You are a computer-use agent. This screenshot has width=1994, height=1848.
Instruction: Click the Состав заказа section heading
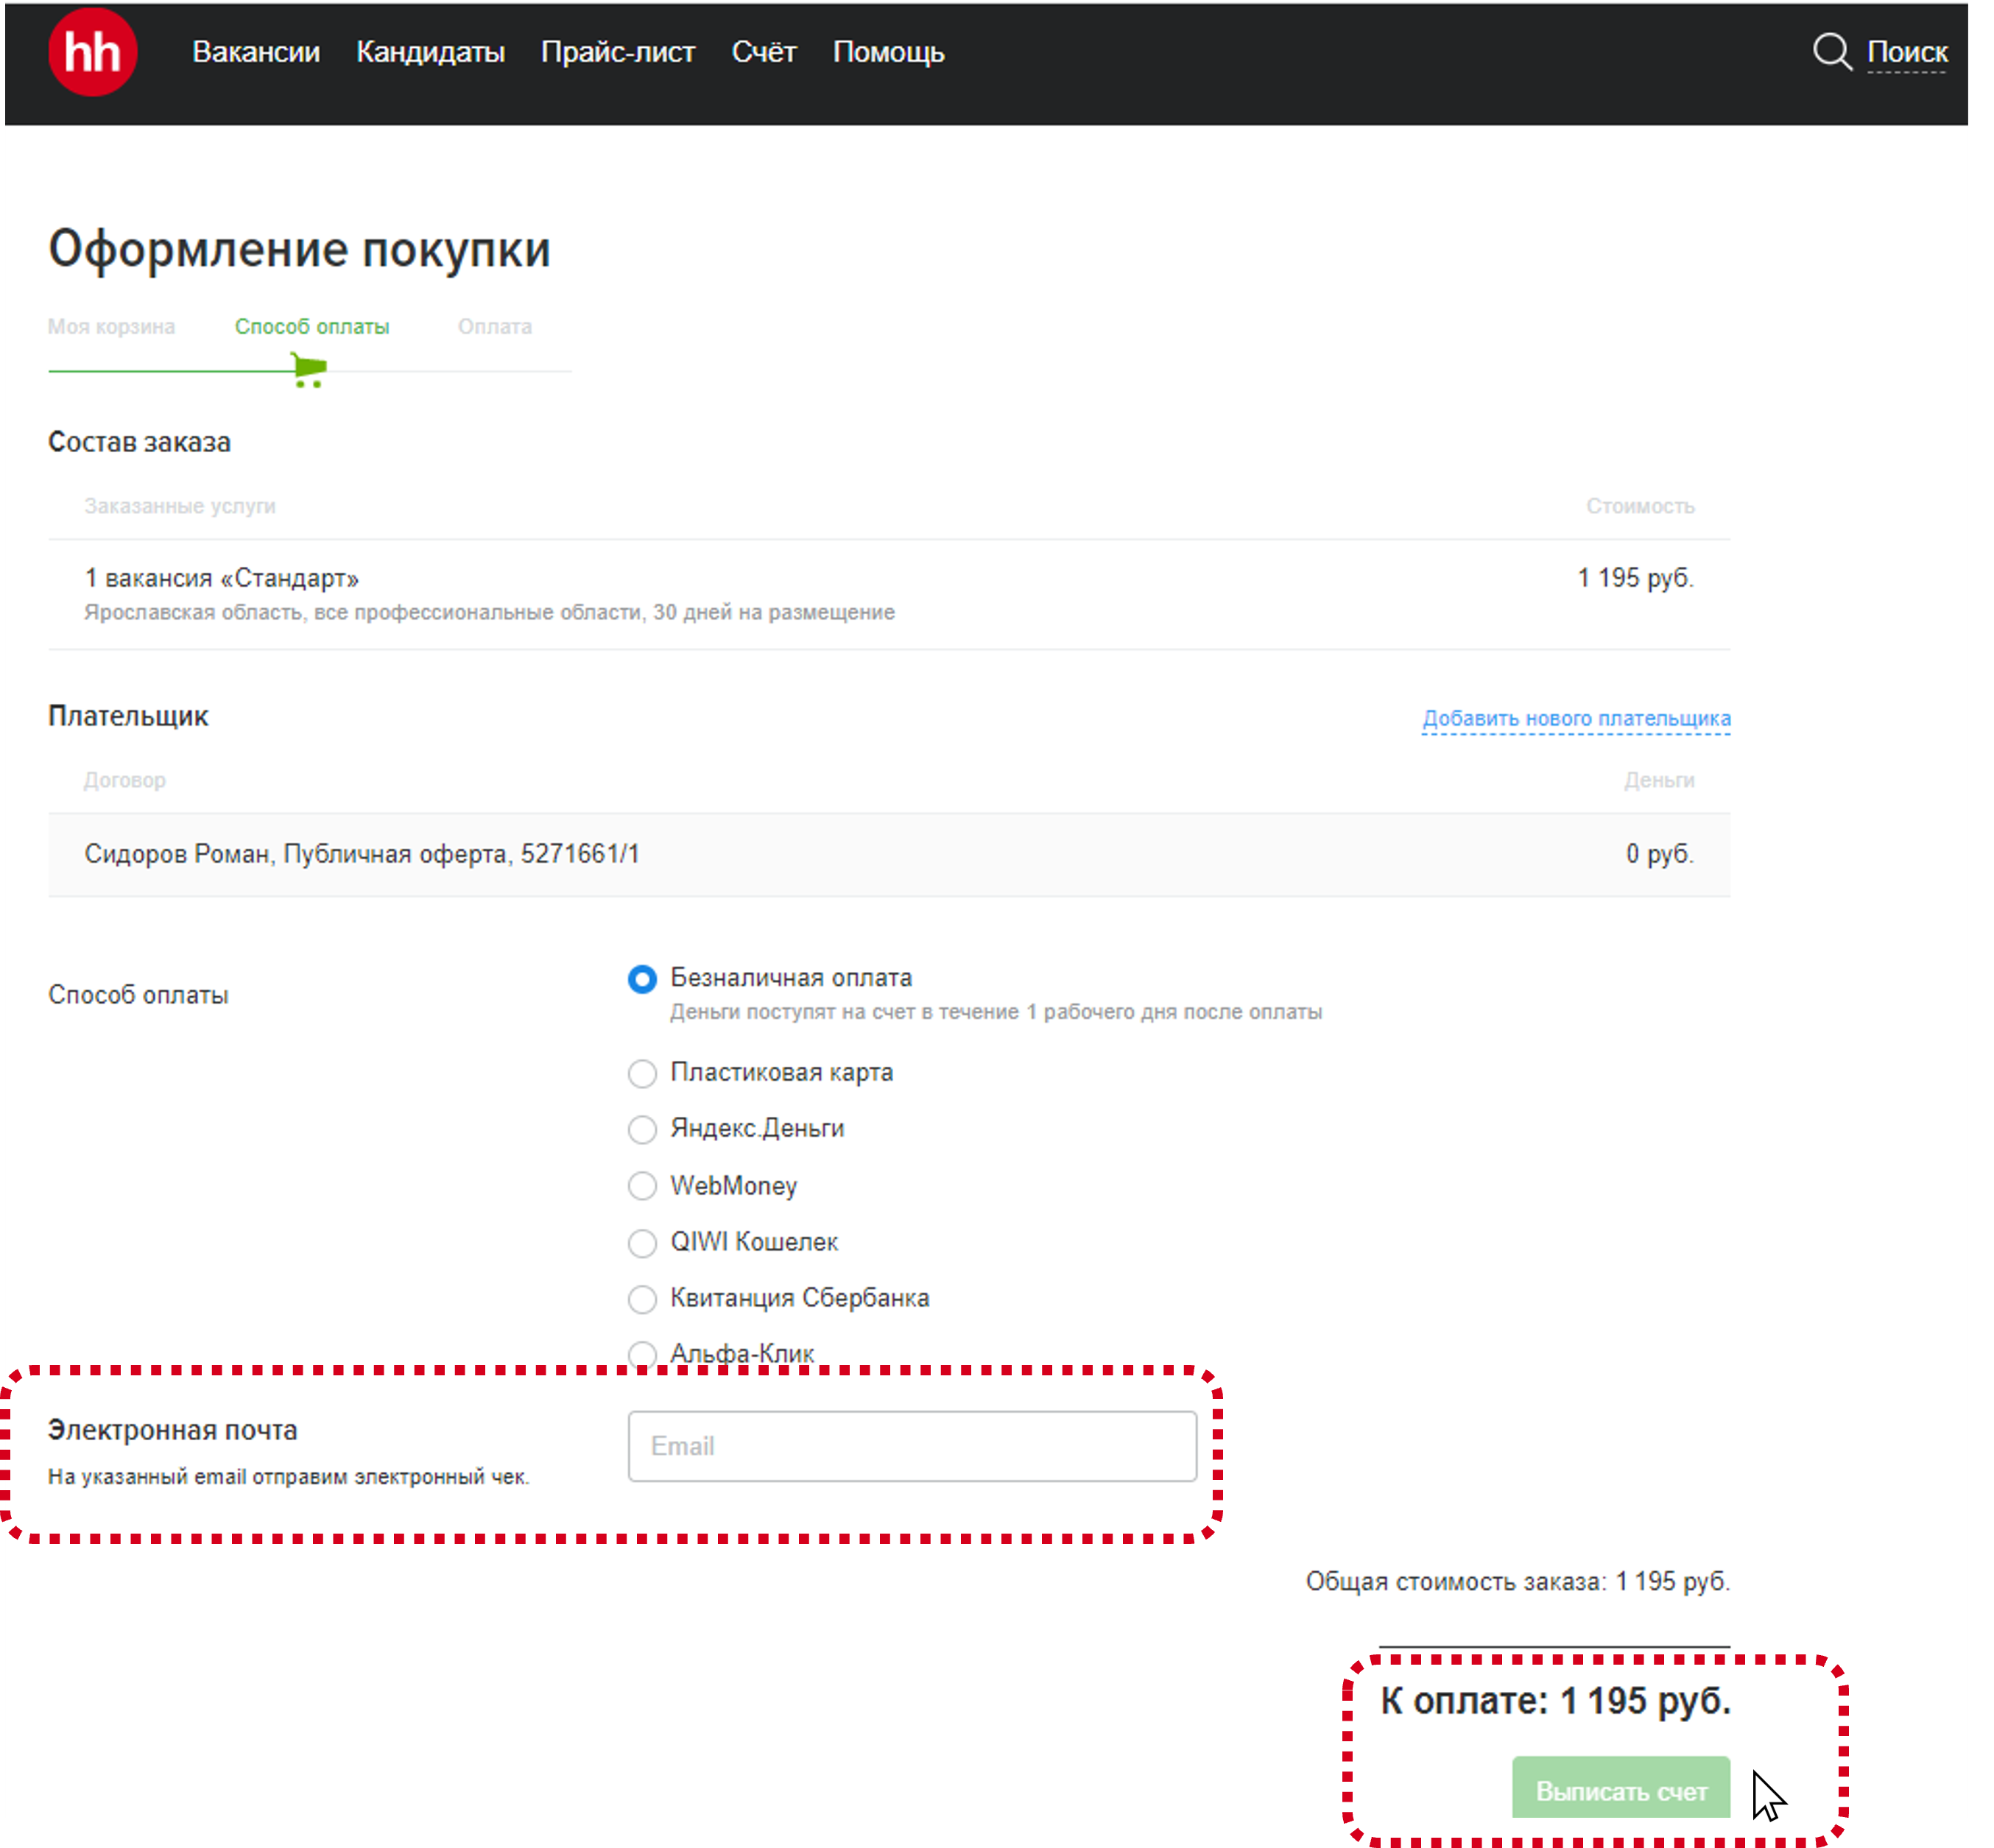[x=139, y=442]
